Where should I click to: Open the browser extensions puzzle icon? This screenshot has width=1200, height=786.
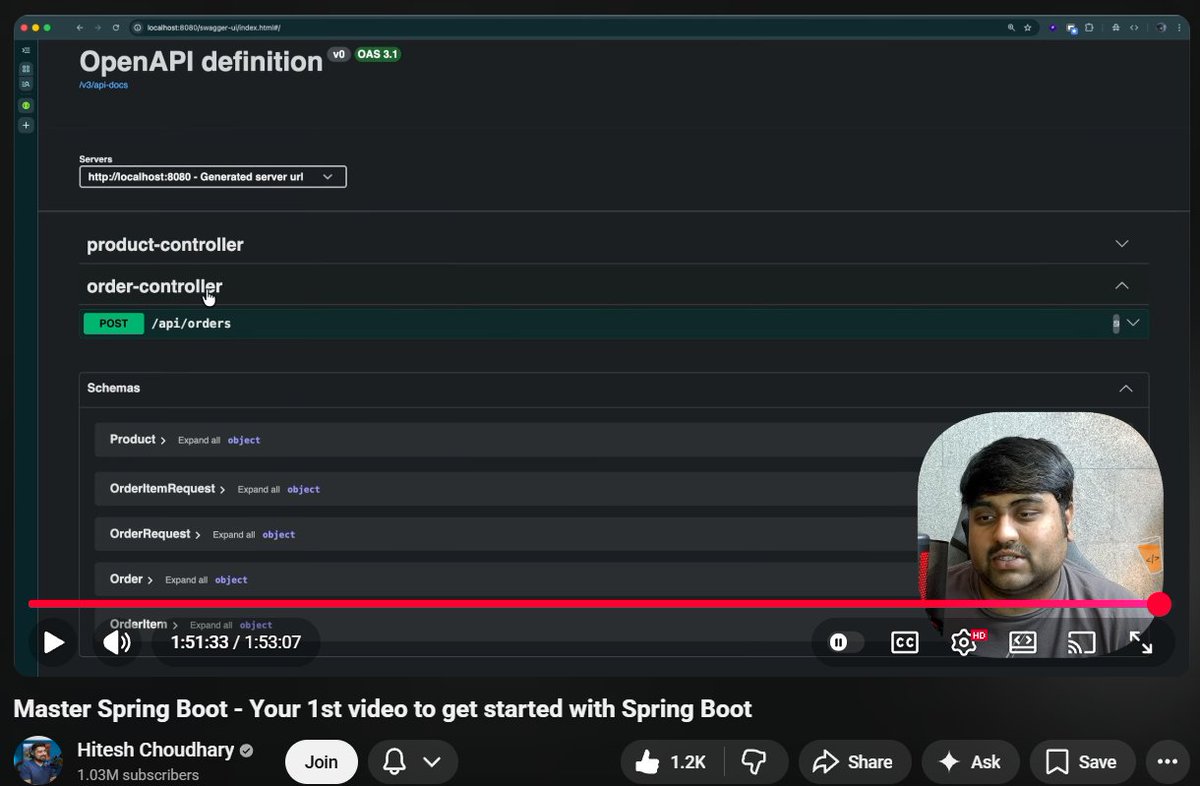pyautogui.click(x=1089, y=28)
